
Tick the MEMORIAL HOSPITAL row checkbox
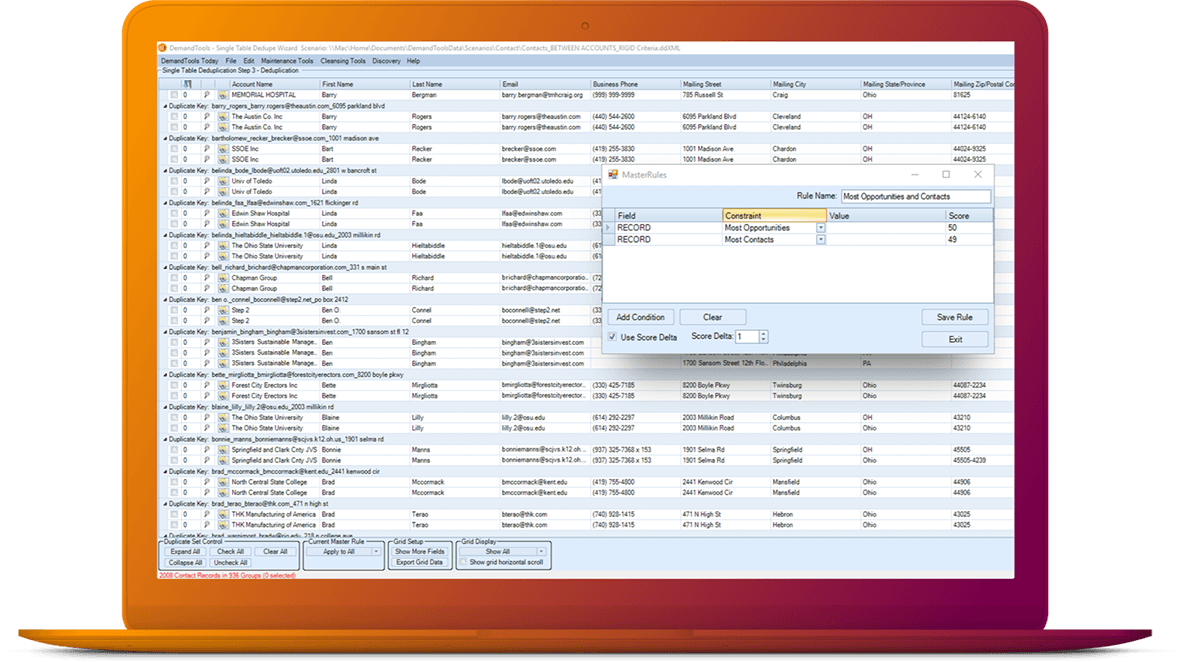point(174,95)
